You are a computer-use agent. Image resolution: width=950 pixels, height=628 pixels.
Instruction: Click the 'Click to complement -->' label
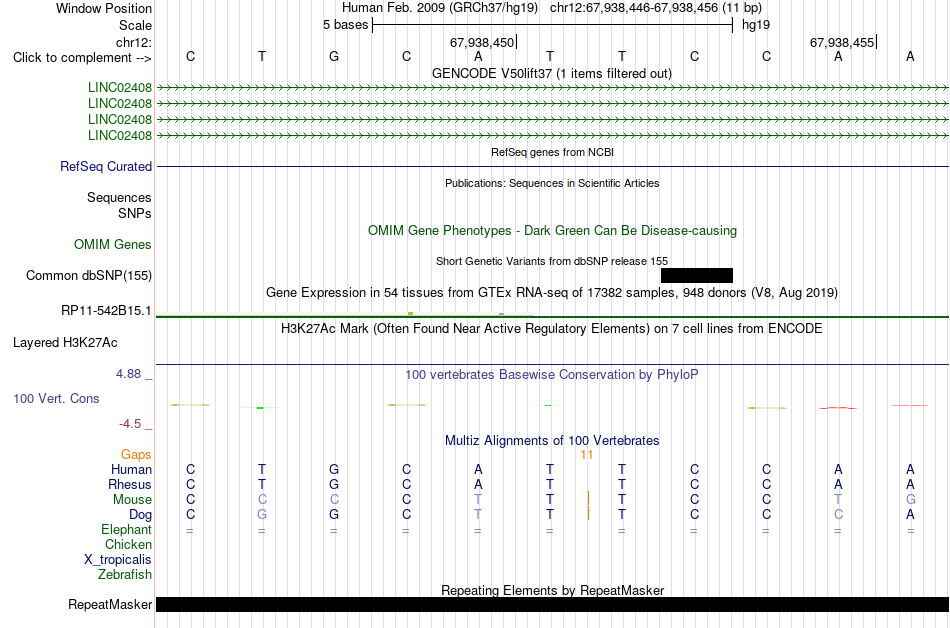[x=82, y=58]
